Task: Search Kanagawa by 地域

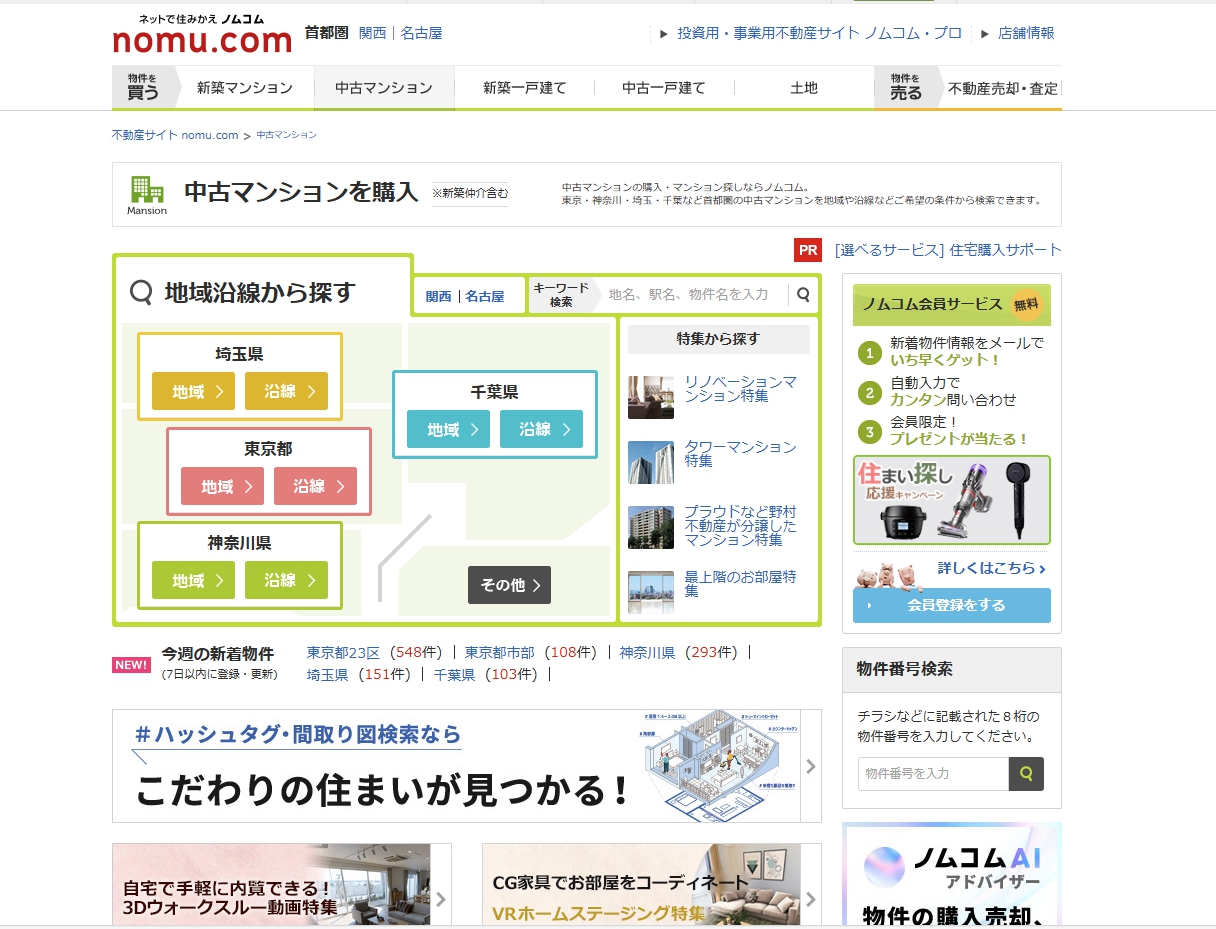Action: (x=194, y=580)
